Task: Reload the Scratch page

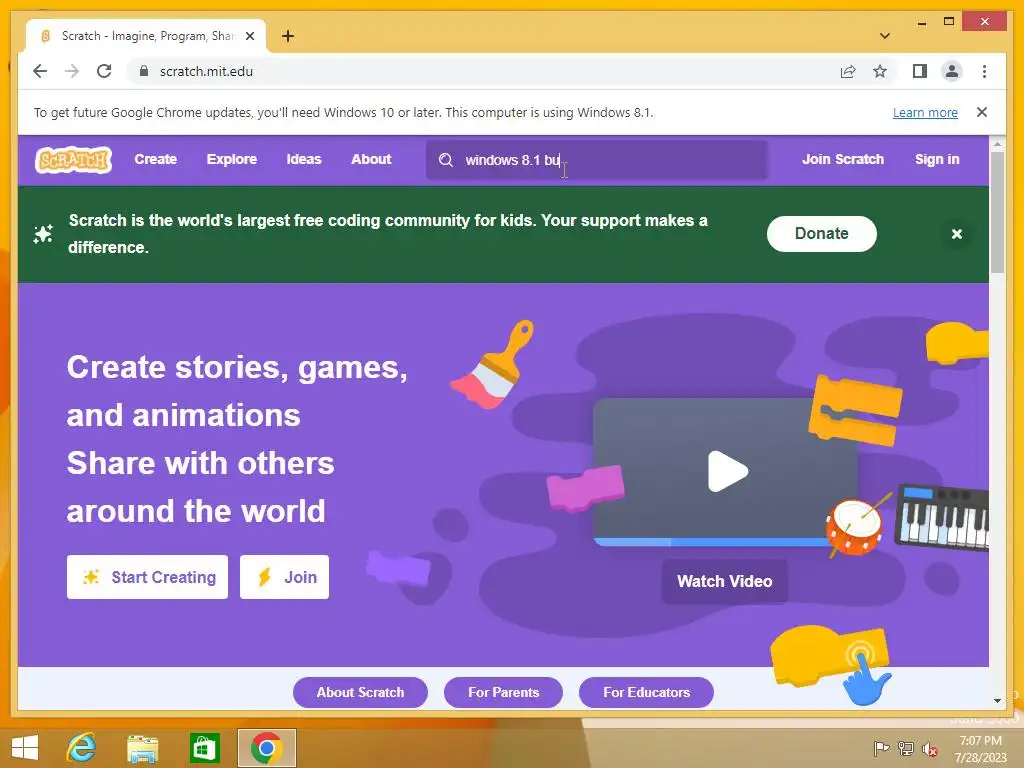Action: pos(104,71)
